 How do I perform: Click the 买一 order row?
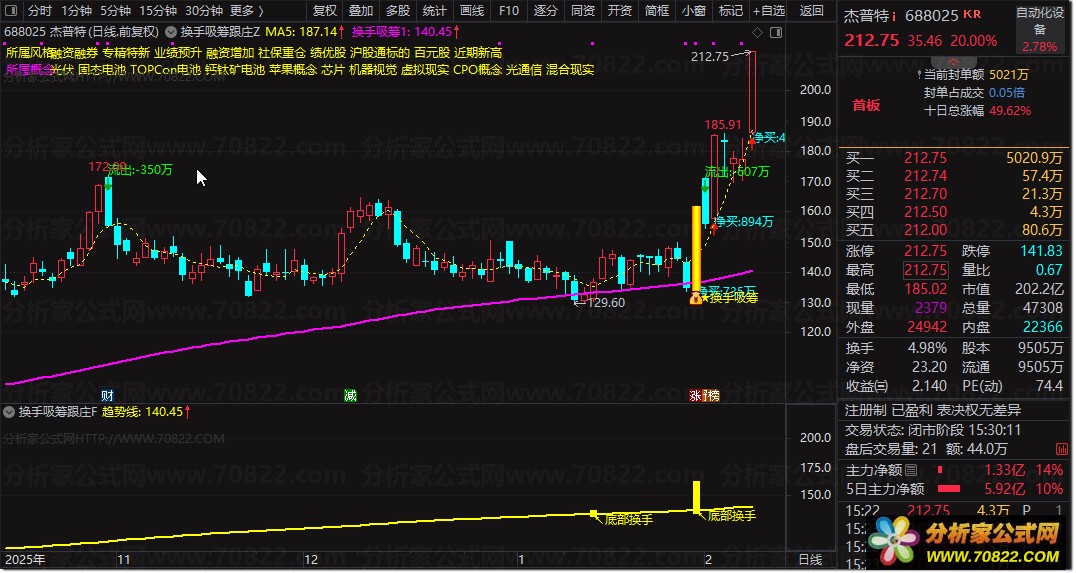coord(954,159)
